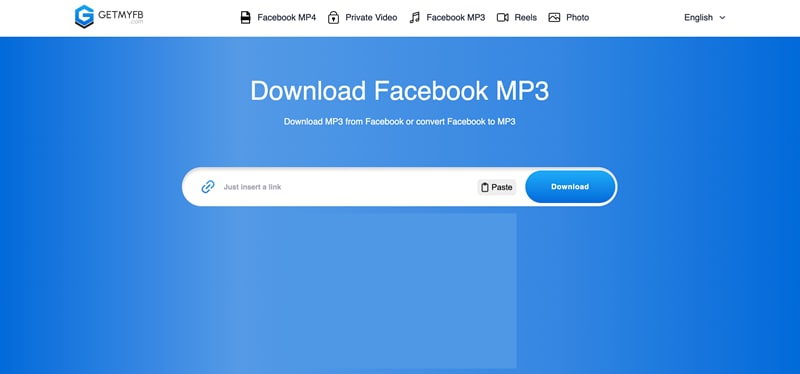Click the clipboard icon in Paste button
The height and width of the screenshot is (374, 800).
pos(485,187)
